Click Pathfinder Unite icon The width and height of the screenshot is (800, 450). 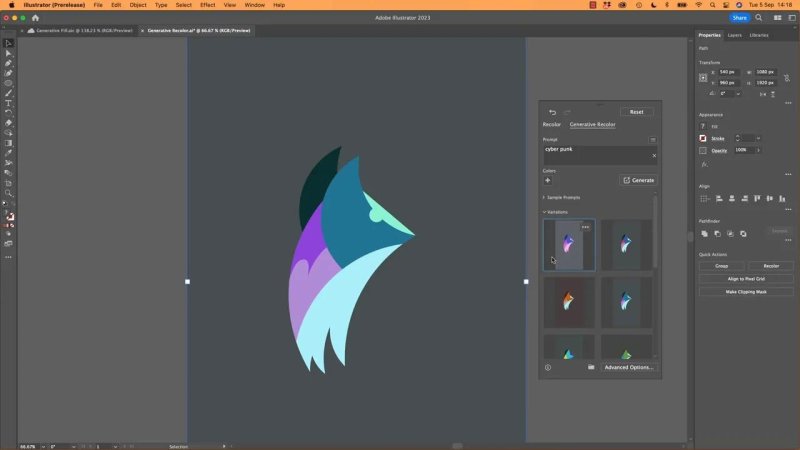tap(704, 234)
